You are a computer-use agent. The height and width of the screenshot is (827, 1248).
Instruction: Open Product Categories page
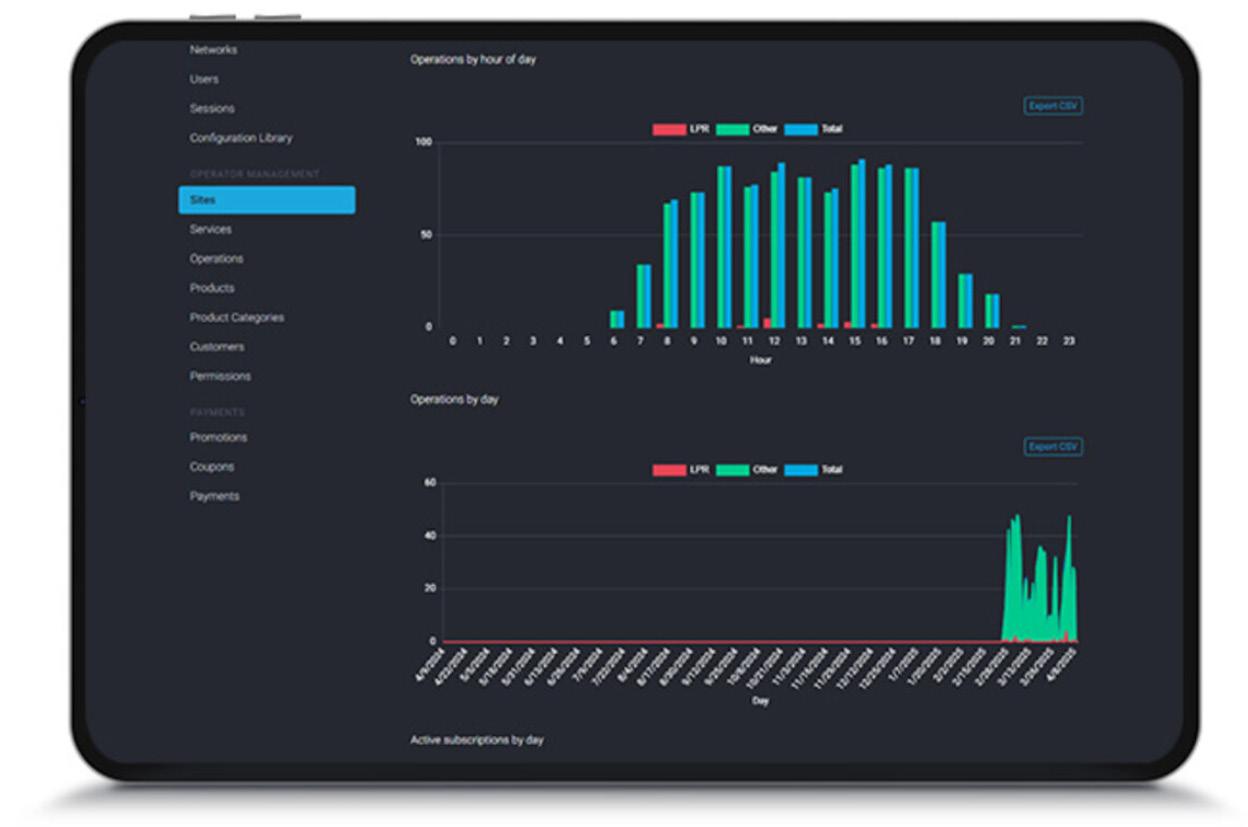click(237, 317)
